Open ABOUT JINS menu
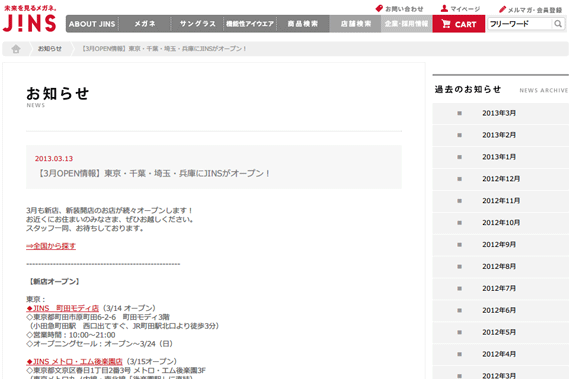Viewport: 570px width, 379px height. 92,24
